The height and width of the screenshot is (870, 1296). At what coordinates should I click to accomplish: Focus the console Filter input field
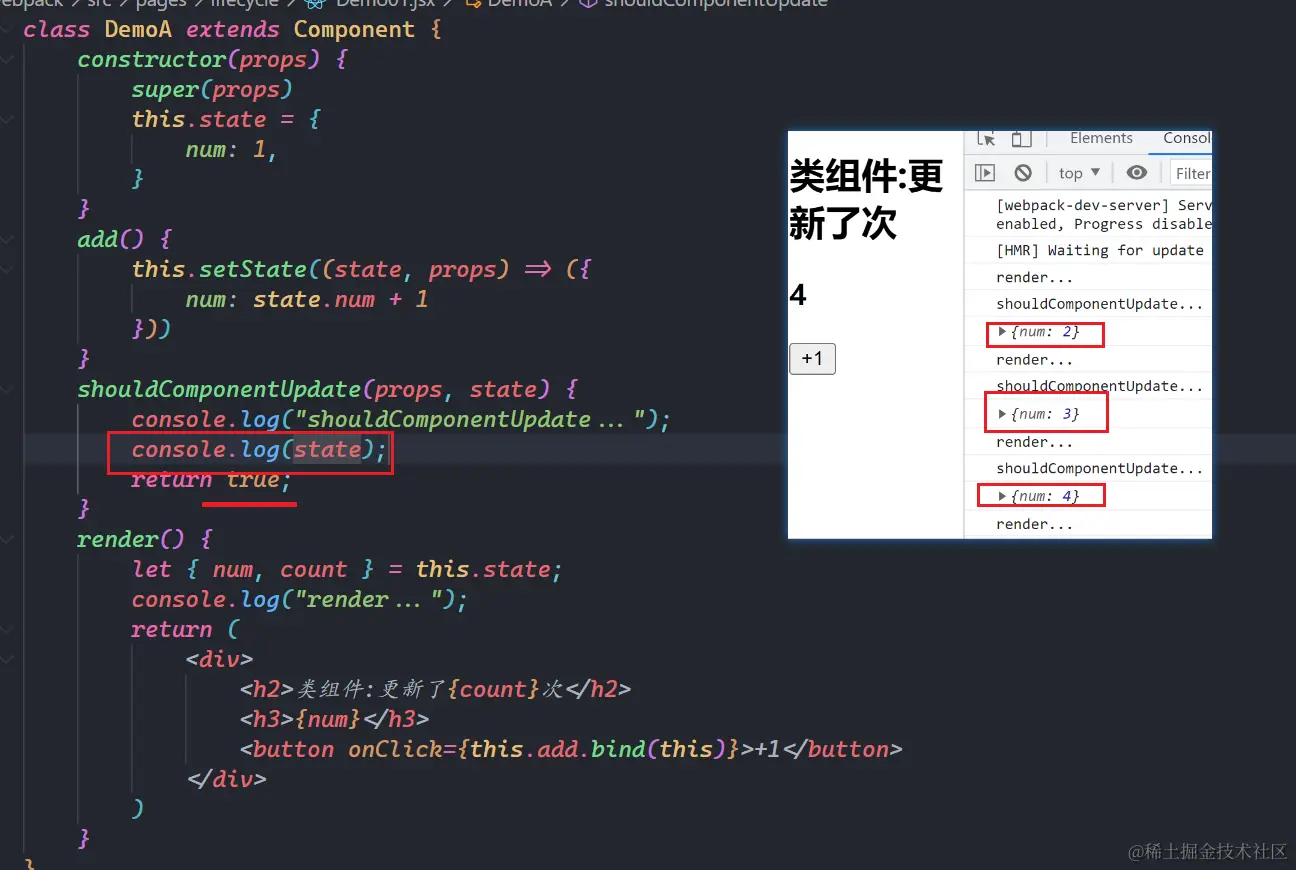click(1192, 173)
